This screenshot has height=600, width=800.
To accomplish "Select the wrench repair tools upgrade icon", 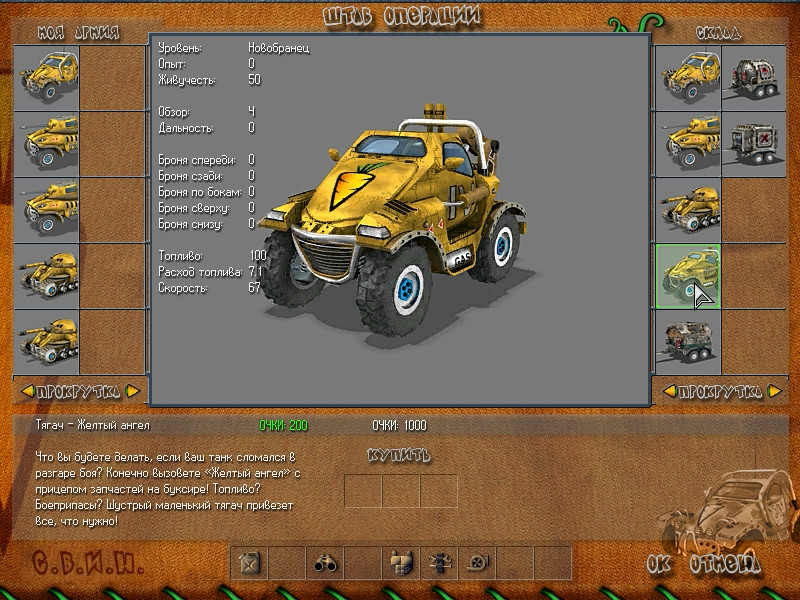I will pos(439,563).
